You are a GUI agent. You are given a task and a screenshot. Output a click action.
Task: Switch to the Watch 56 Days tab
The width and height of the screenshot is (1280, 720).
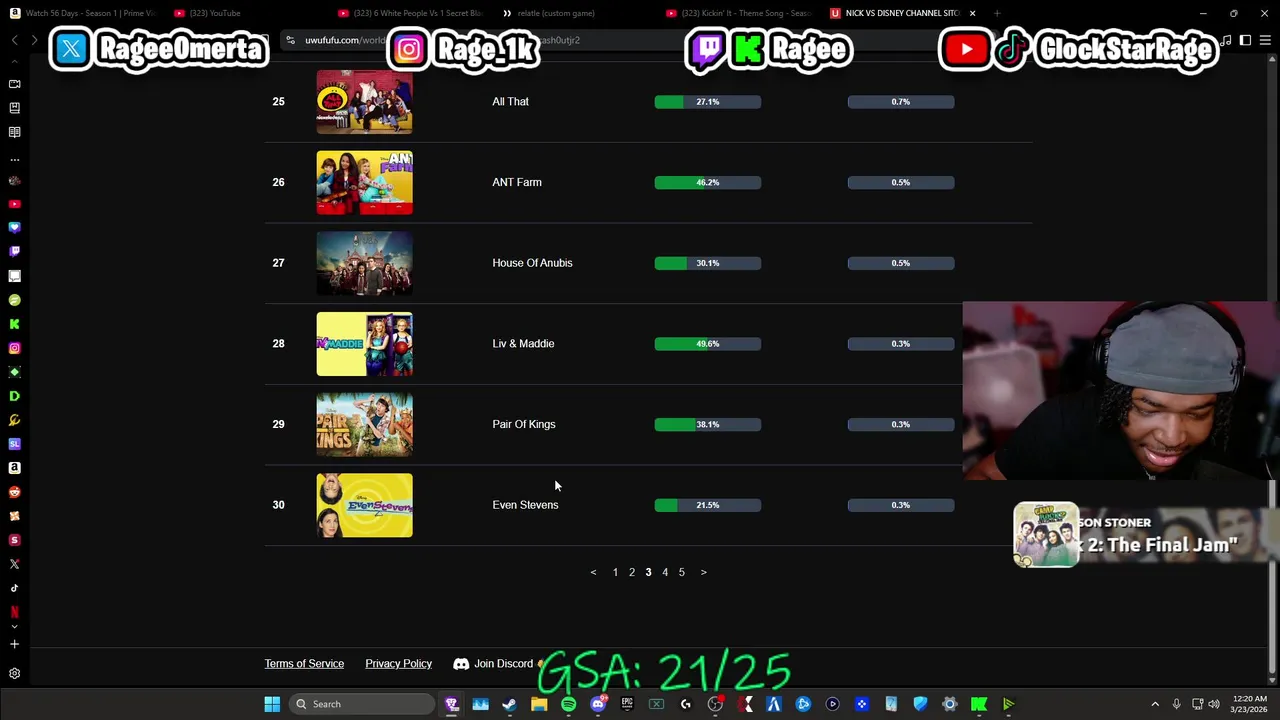click(82, 13)
